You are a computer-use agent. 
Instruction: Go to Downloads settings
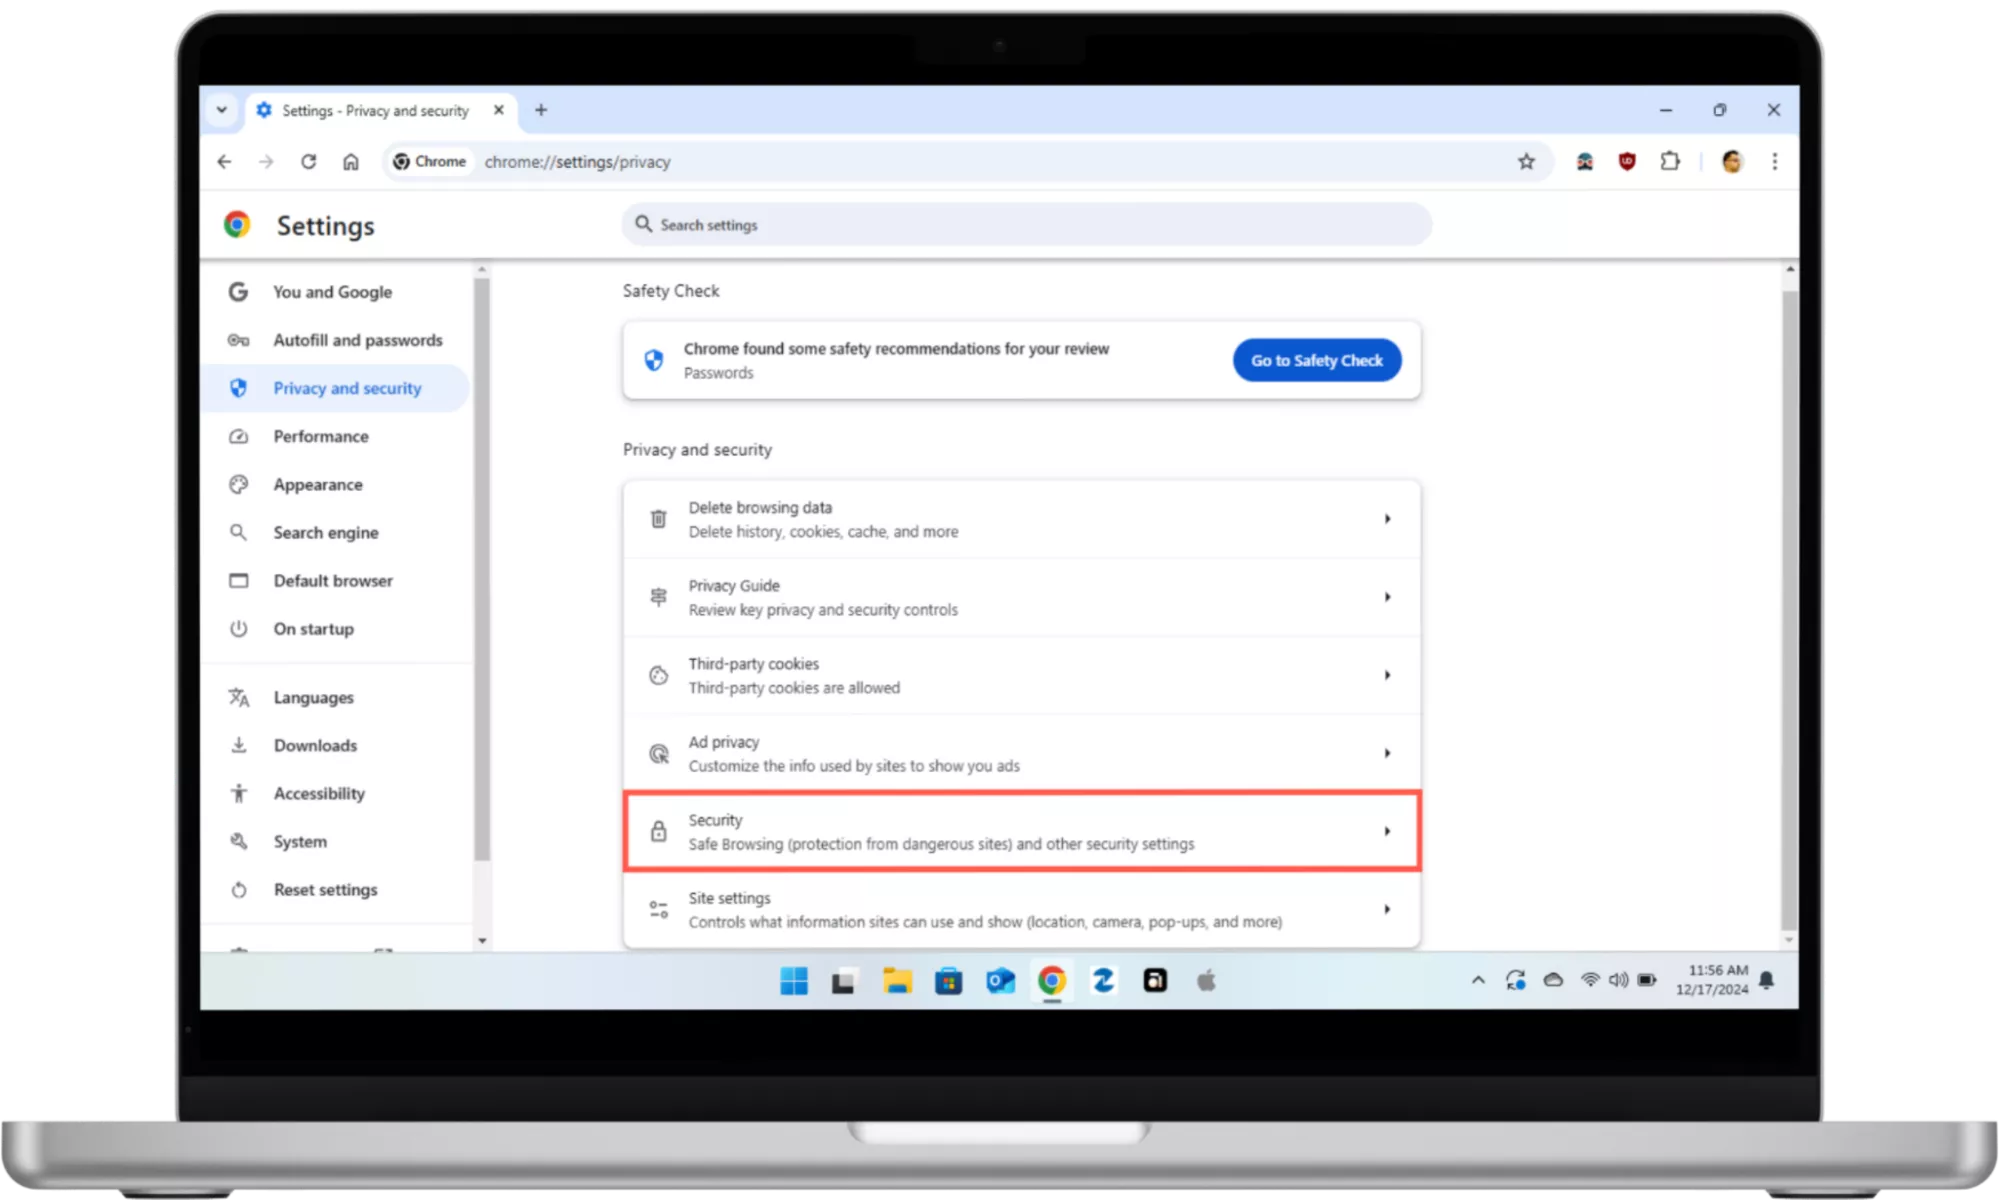(x=315, y=746)
